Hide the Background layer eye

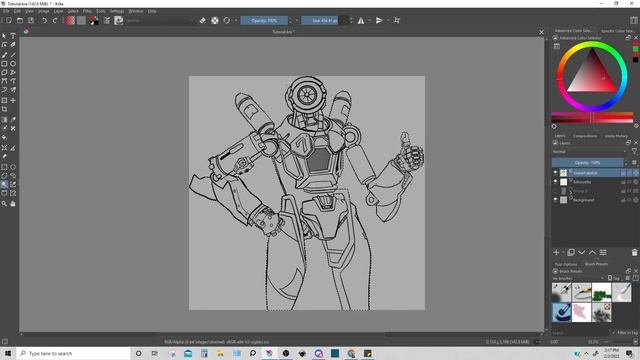coord(555,200)
